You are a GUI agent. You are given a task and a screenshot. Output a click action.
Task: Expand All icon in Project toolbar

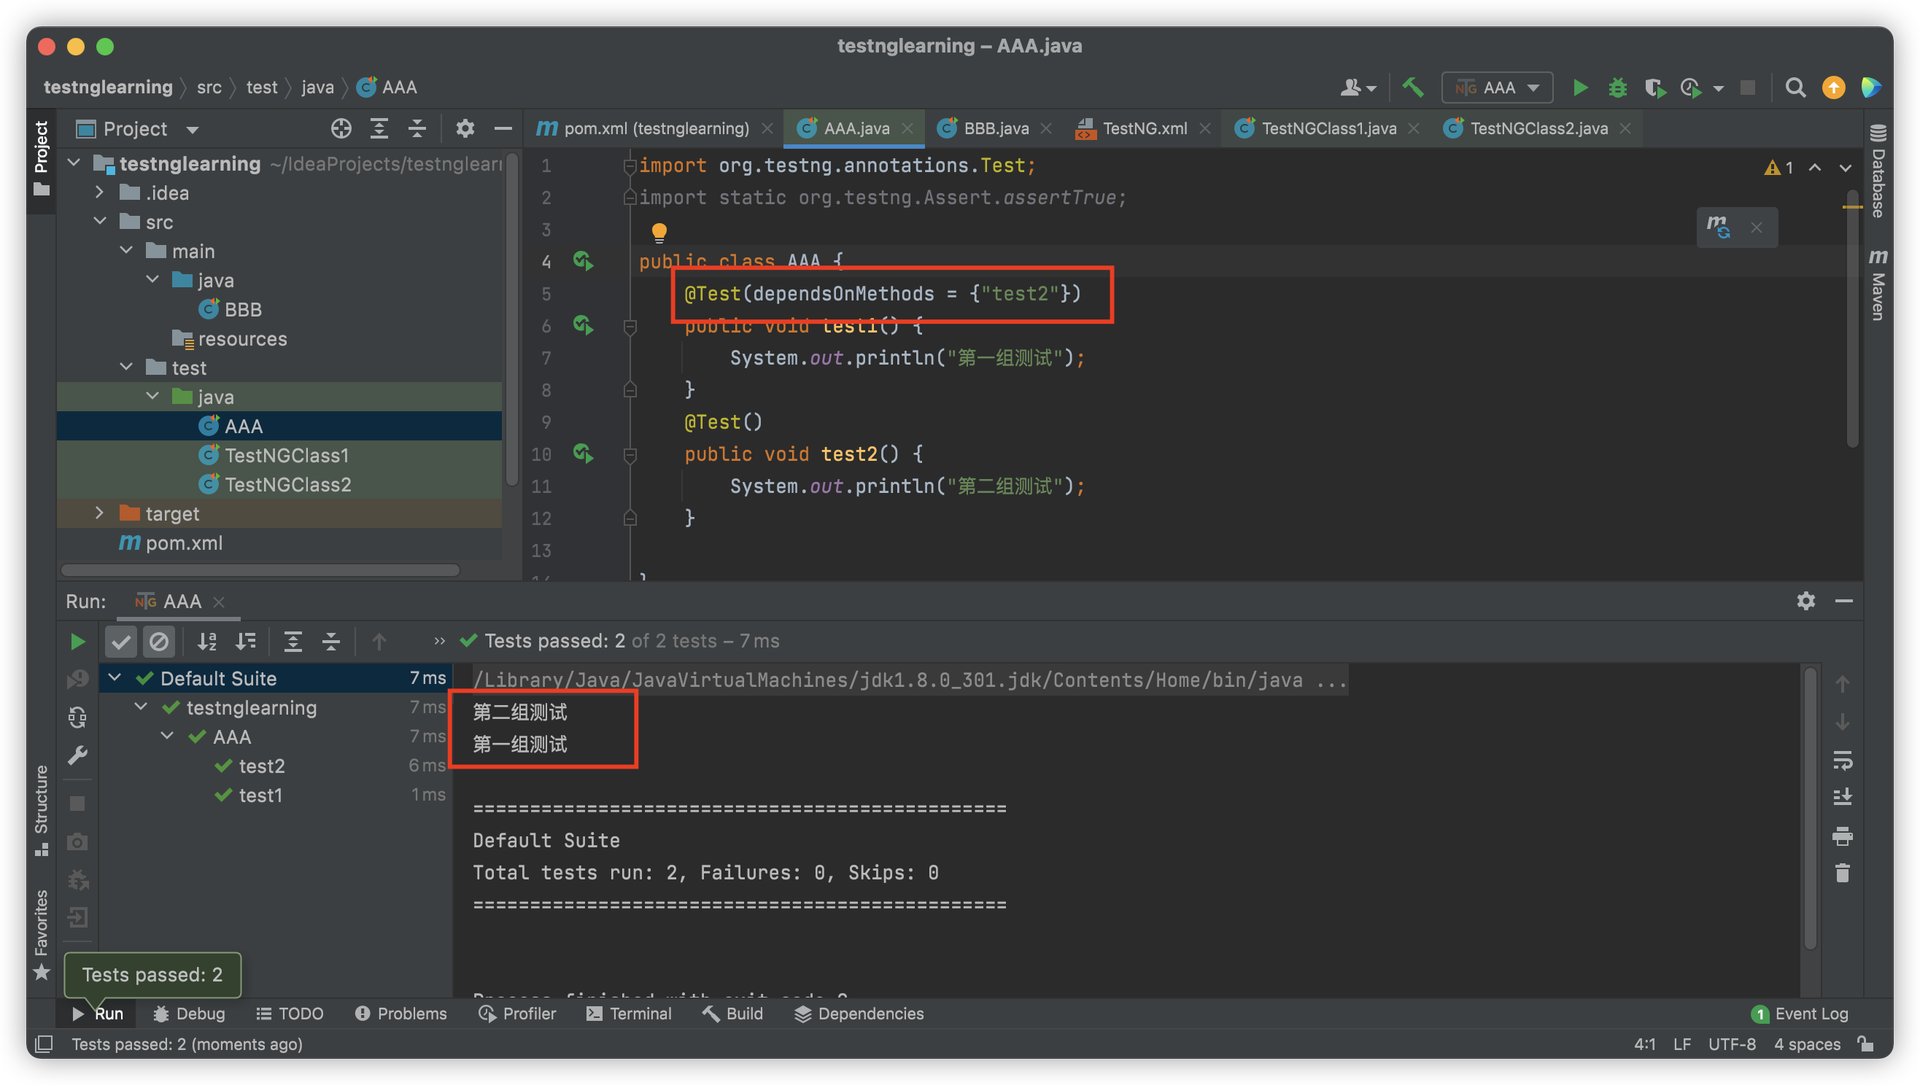point(379,129)
